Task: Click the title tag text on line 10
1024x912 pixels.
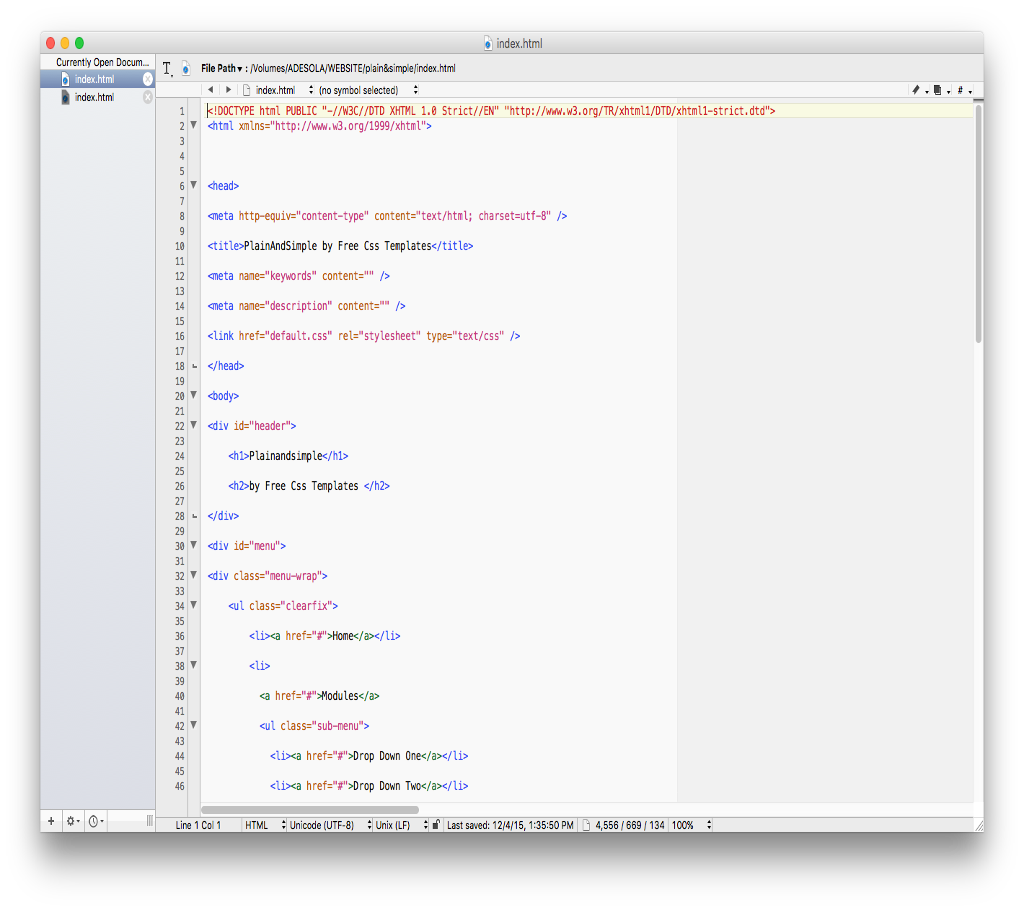Action: click(x=340, y=246)
